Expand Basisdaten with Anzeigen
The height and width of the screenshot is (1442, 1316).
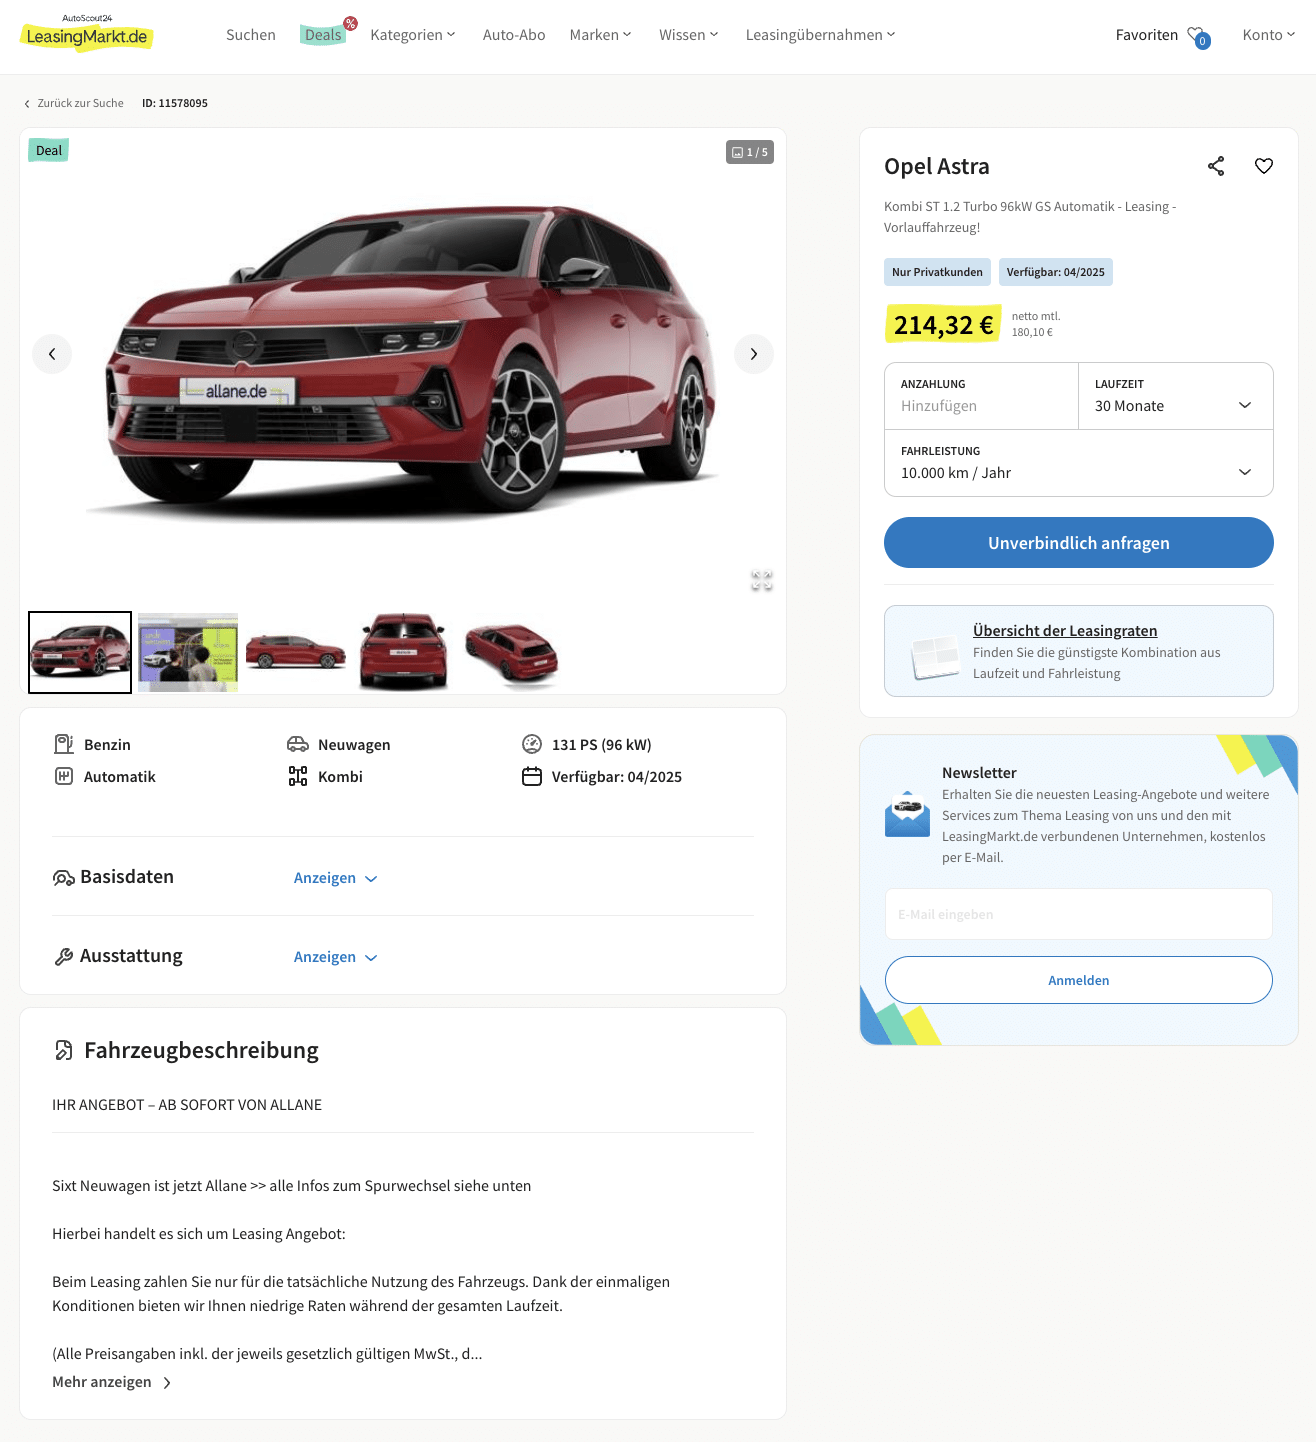335,878
